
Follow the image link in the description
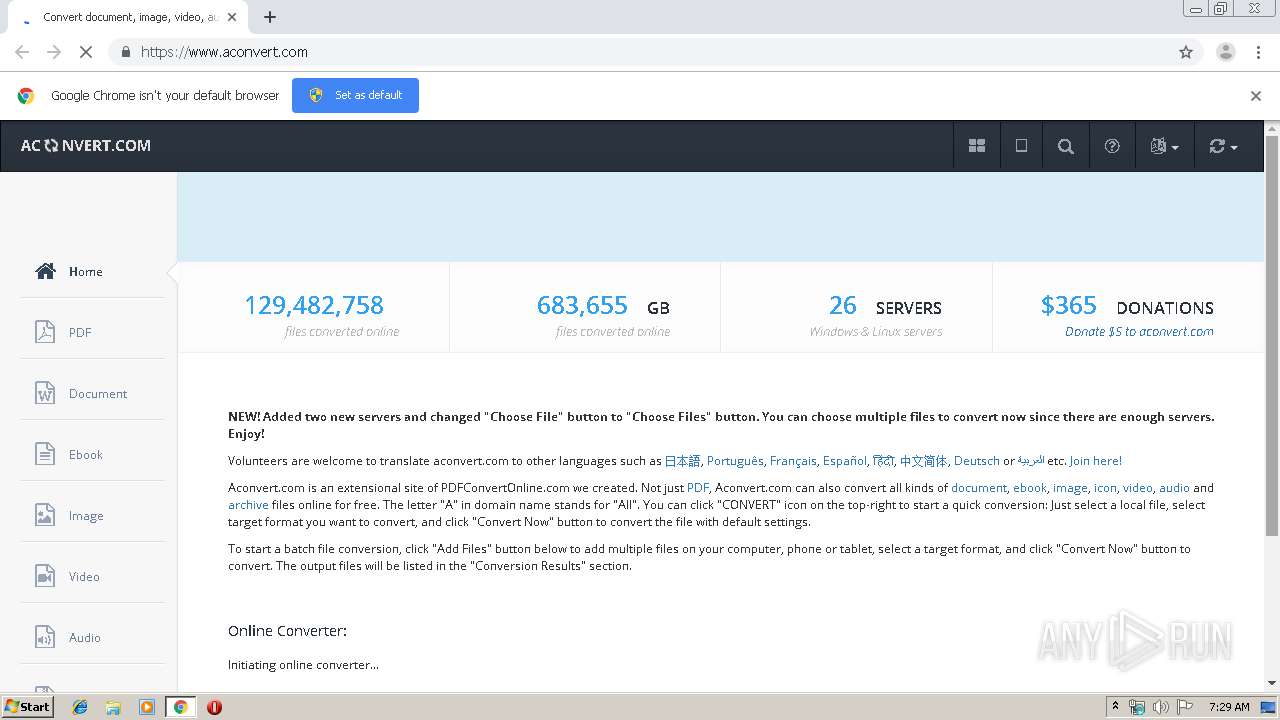[1070, 488]
